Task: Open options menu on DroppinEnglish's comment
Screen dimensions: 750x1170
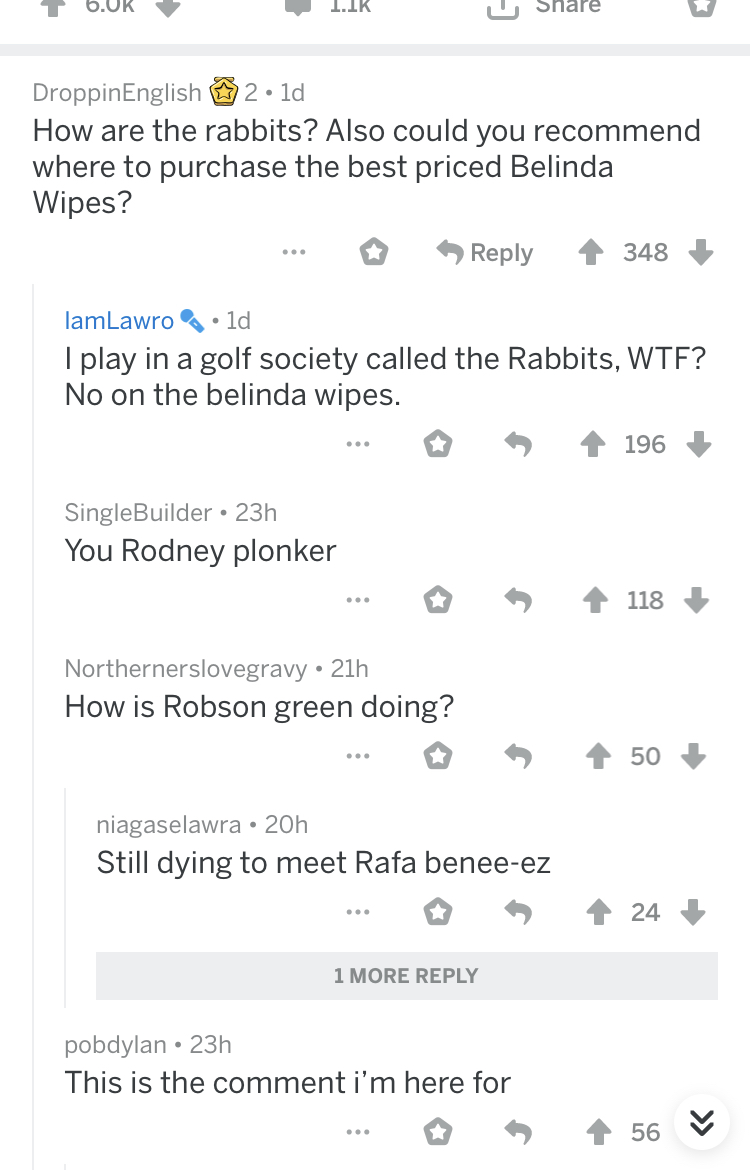Action: coord(293,253)
